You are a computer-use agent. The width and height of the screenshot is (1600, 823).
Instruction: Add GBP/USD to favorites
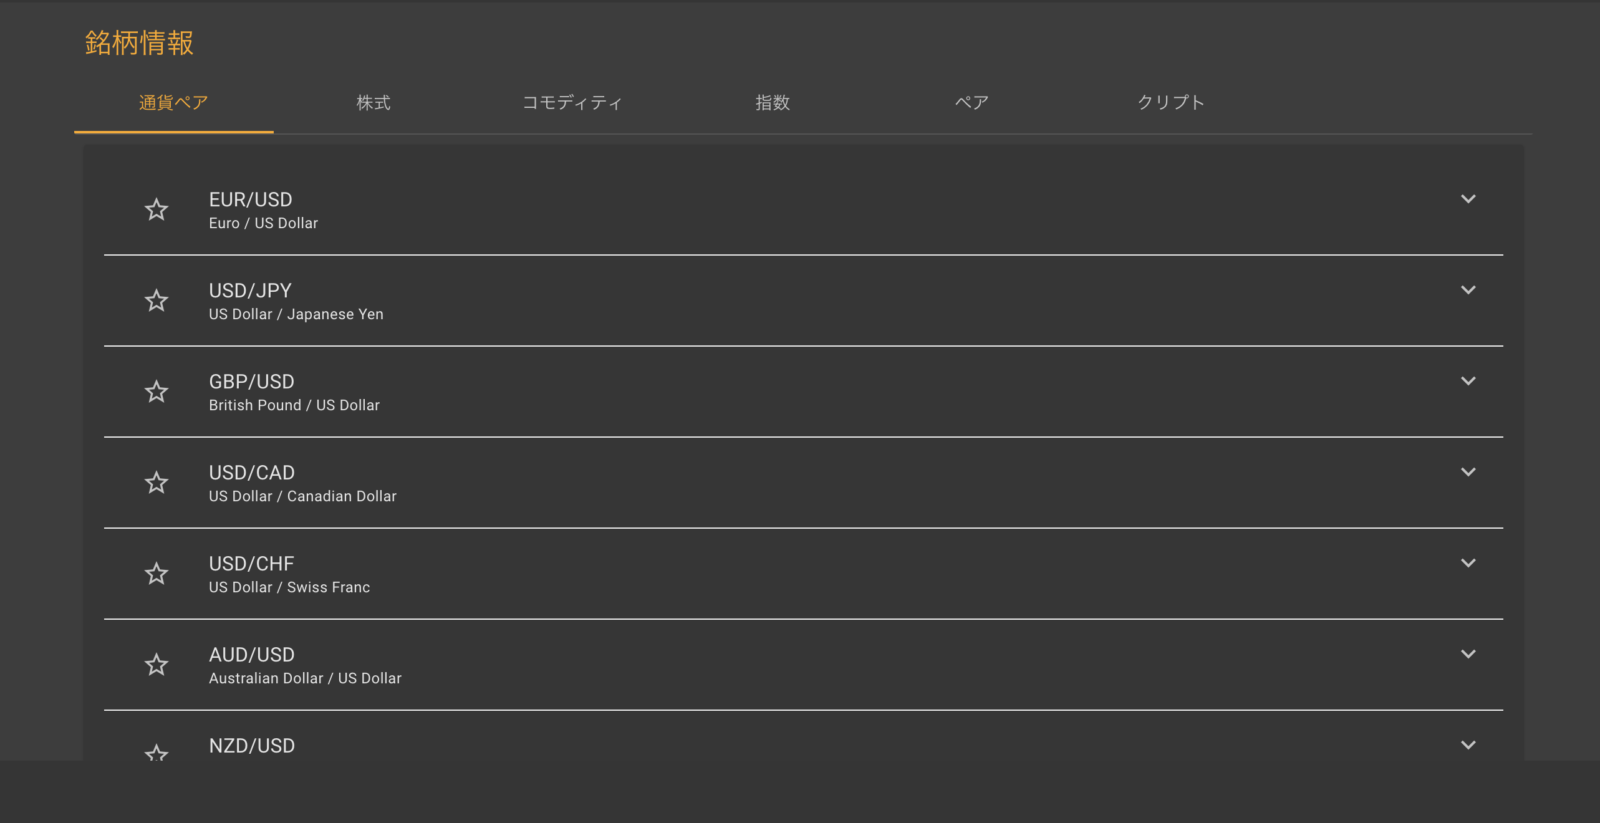point(157,392)
